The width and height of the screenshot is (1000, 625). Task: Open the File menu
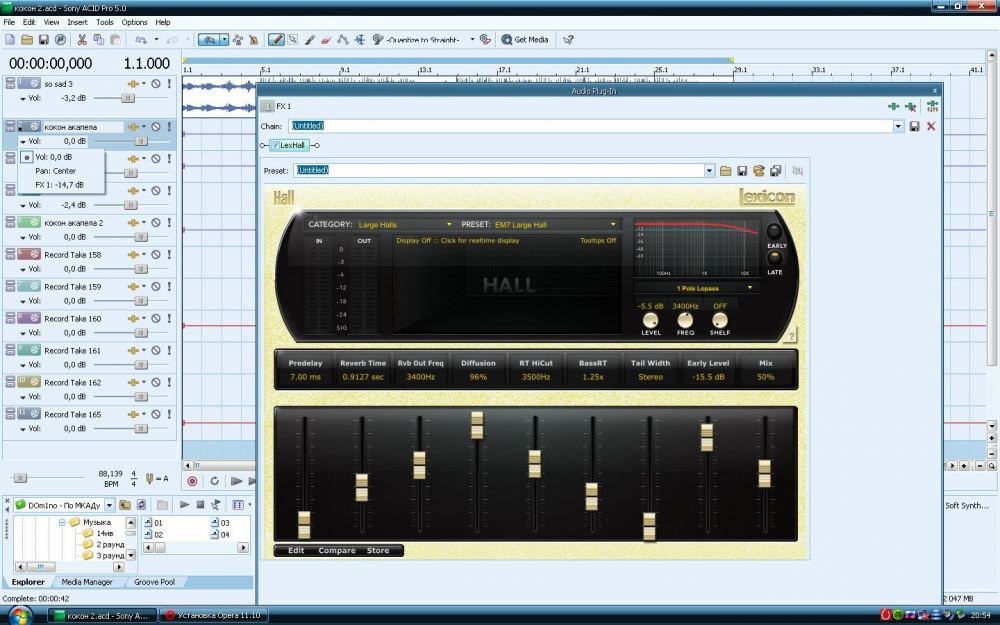(x=9, y=22)
